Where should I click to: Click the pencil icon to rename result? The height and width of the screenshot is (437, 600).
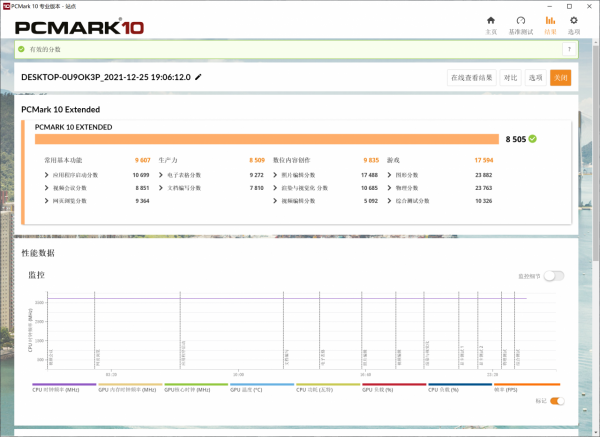pos(198,77)
